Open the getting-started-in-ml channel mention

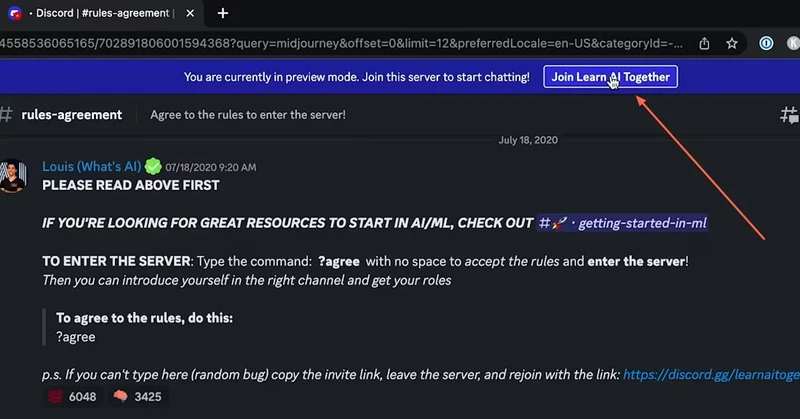tap(623, 223)
